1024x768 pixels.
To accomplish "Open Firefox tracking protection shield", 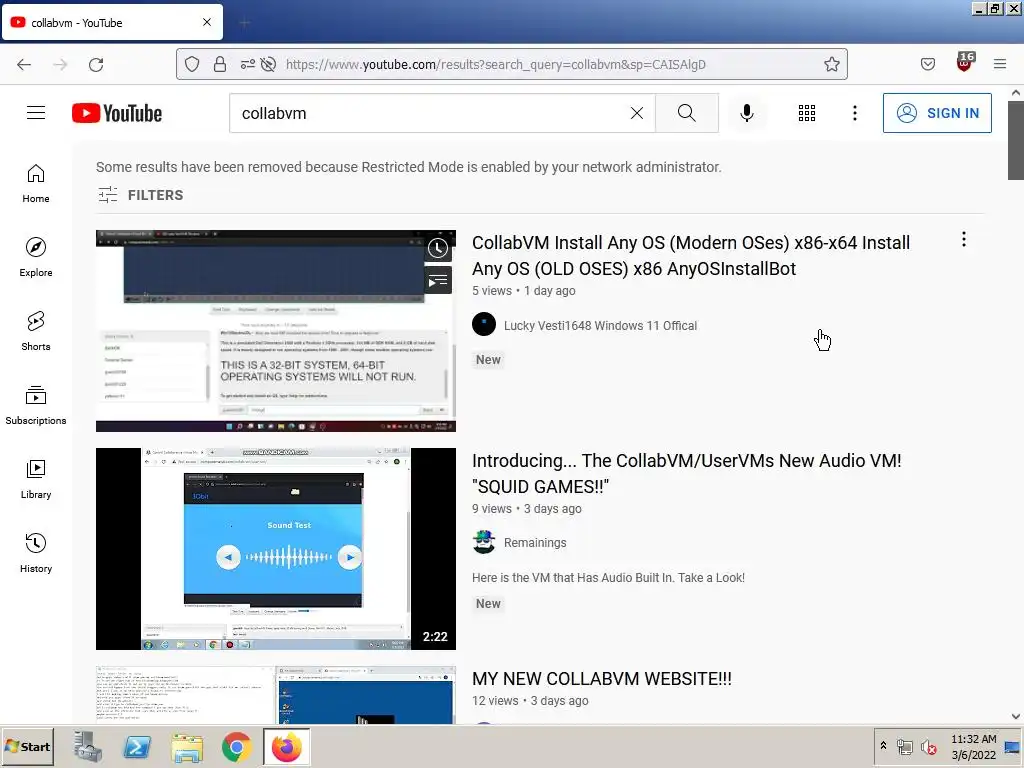I will click(191, 64).
